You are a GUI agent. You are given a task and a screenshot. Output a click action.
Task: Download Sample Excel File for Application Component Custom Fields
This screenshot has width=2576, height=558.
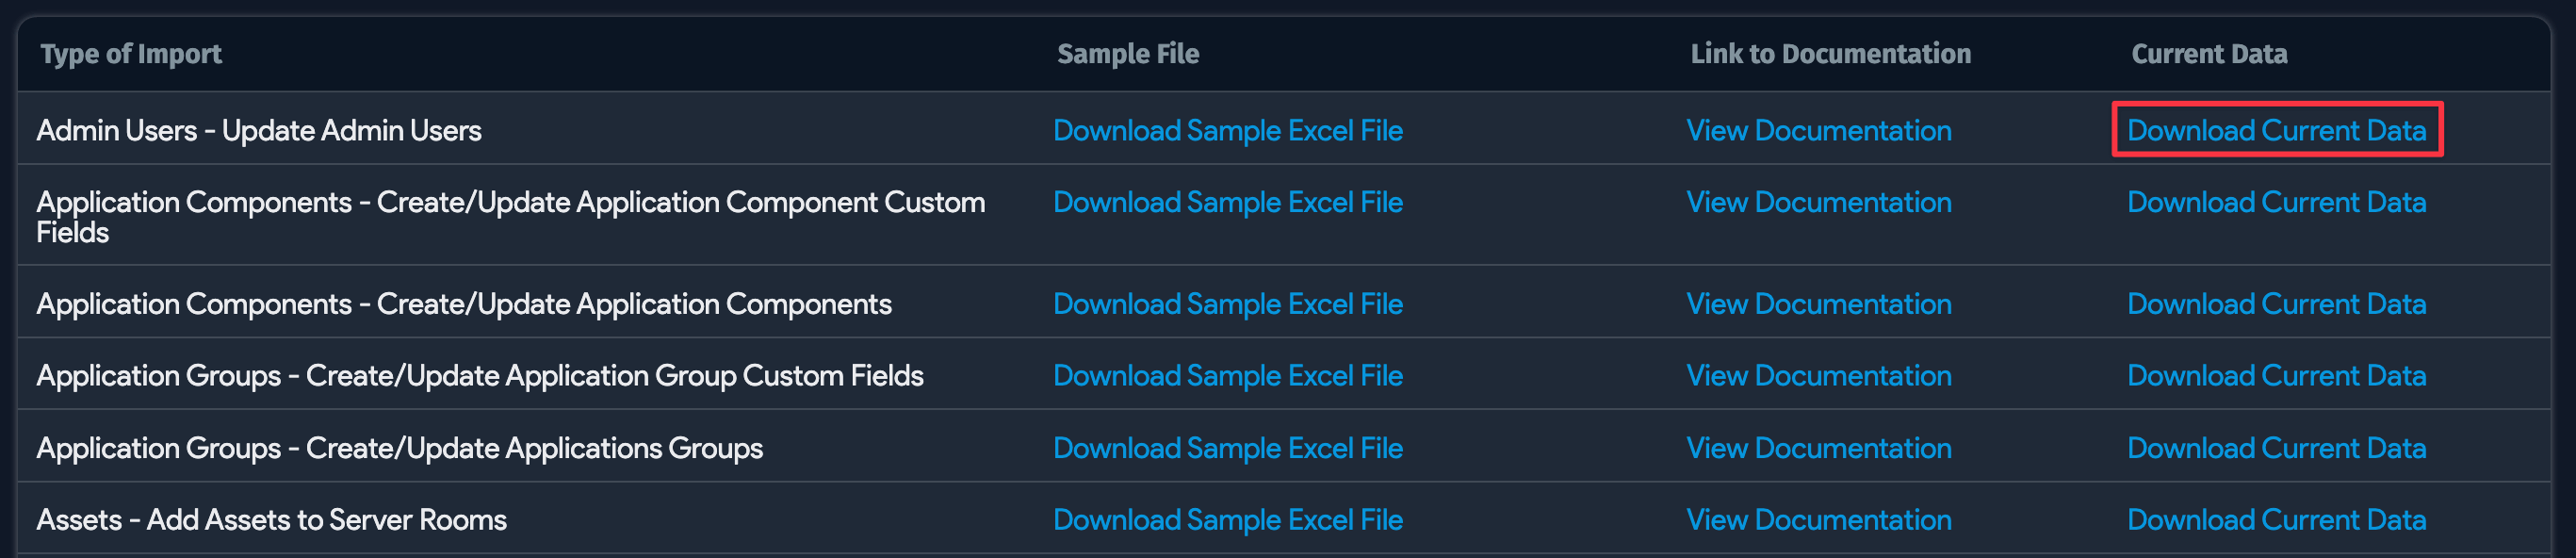click(1229, 202)
